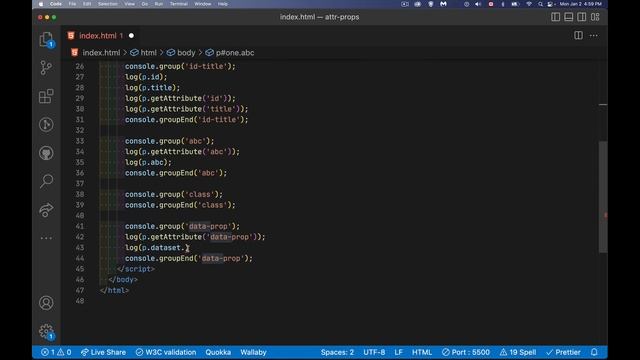
Task: Click log(p.getAttribute('title')); on line 30
Action: [x=187, y=109]
